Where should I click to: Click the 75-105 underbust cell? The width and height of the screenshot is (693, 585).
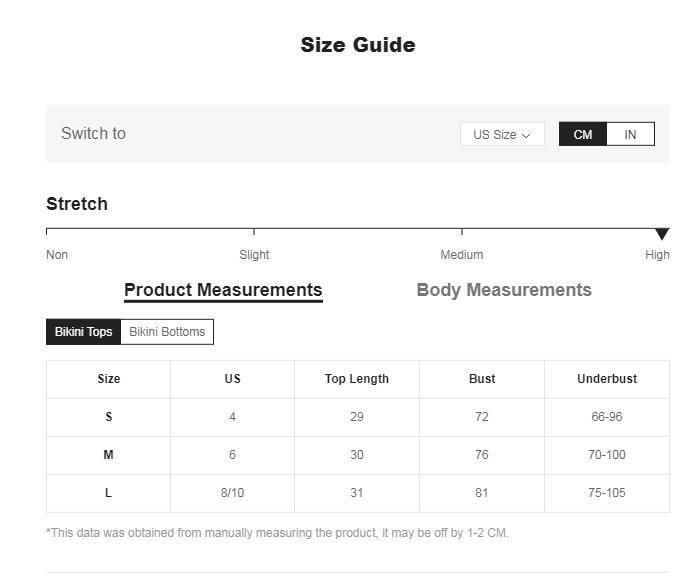[x=607, y=493]
